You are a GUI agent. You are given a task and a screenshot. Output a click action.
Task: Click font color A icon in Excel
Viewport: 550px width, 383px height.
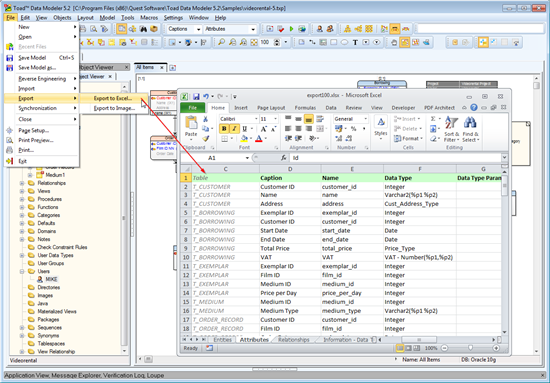(259, 139)
